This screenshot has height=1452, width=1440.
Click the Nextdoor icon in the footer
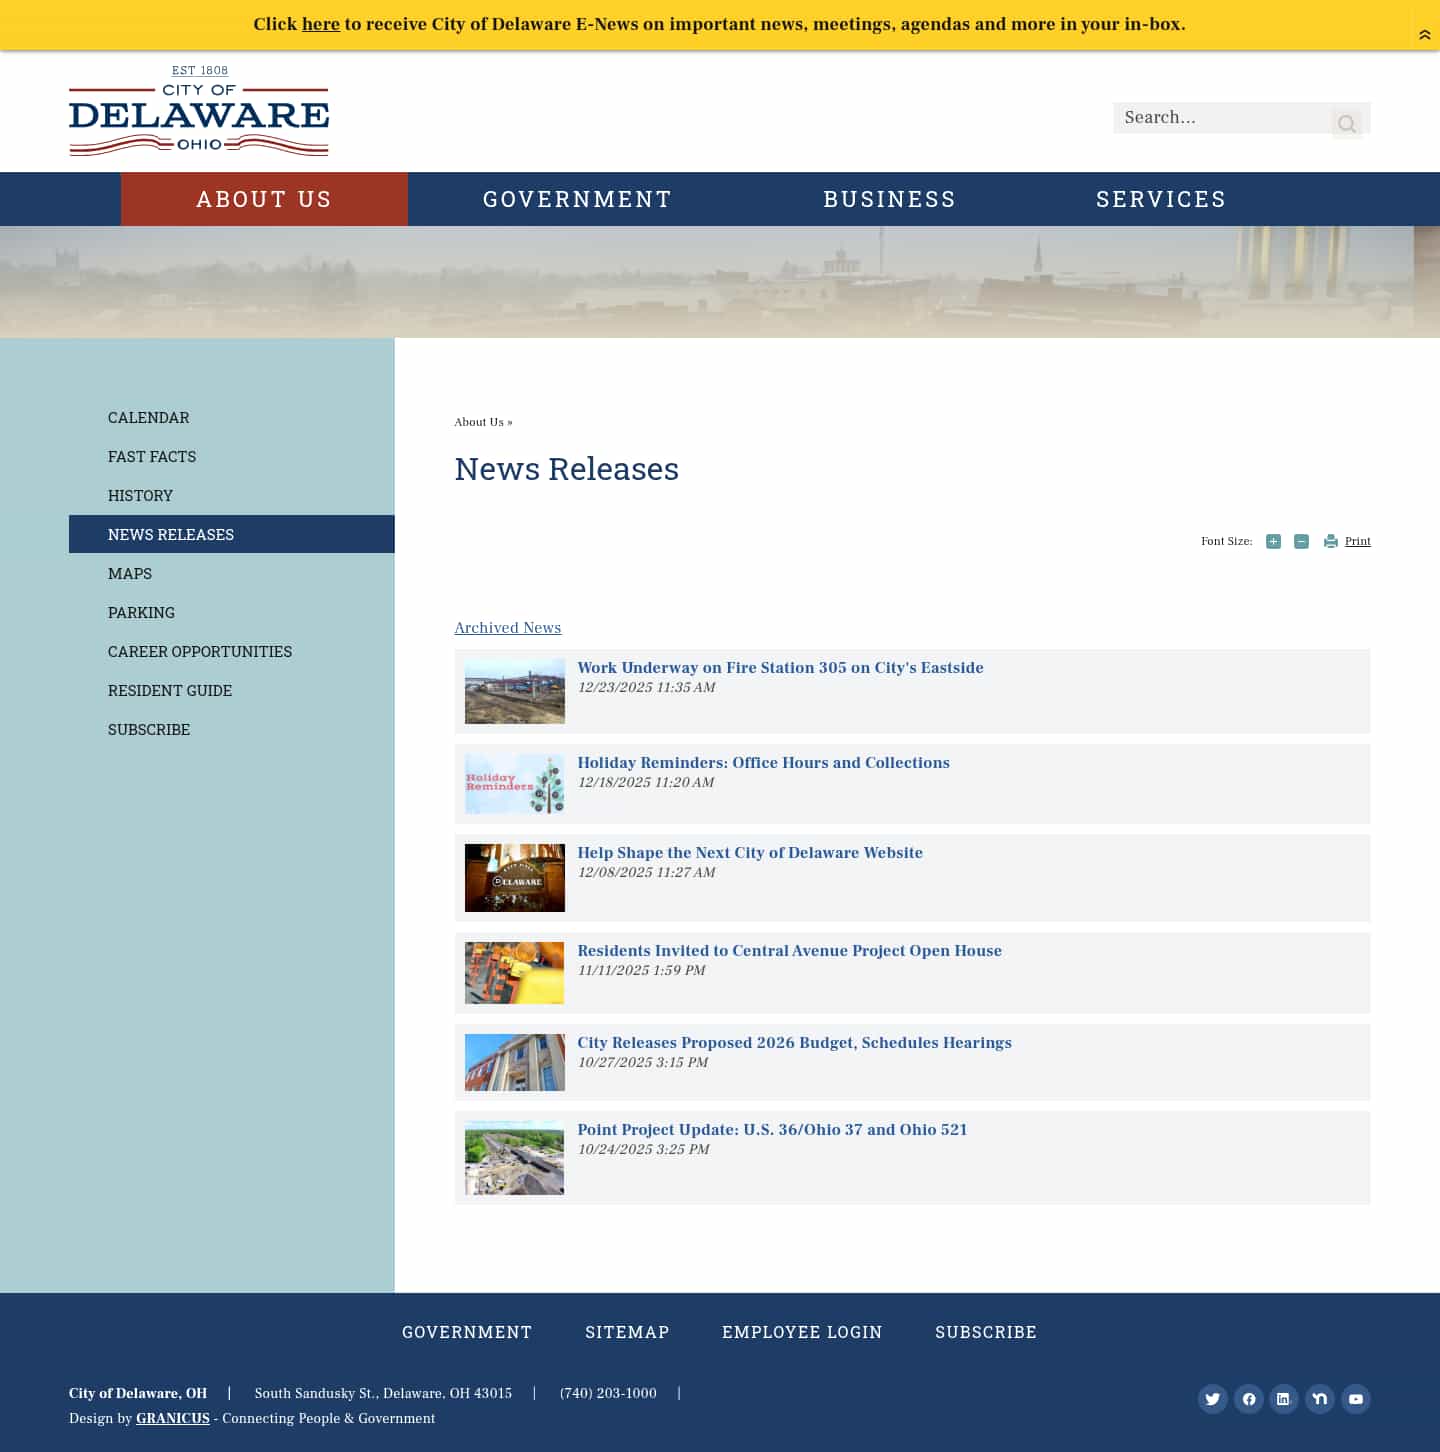[1319, 1399]
